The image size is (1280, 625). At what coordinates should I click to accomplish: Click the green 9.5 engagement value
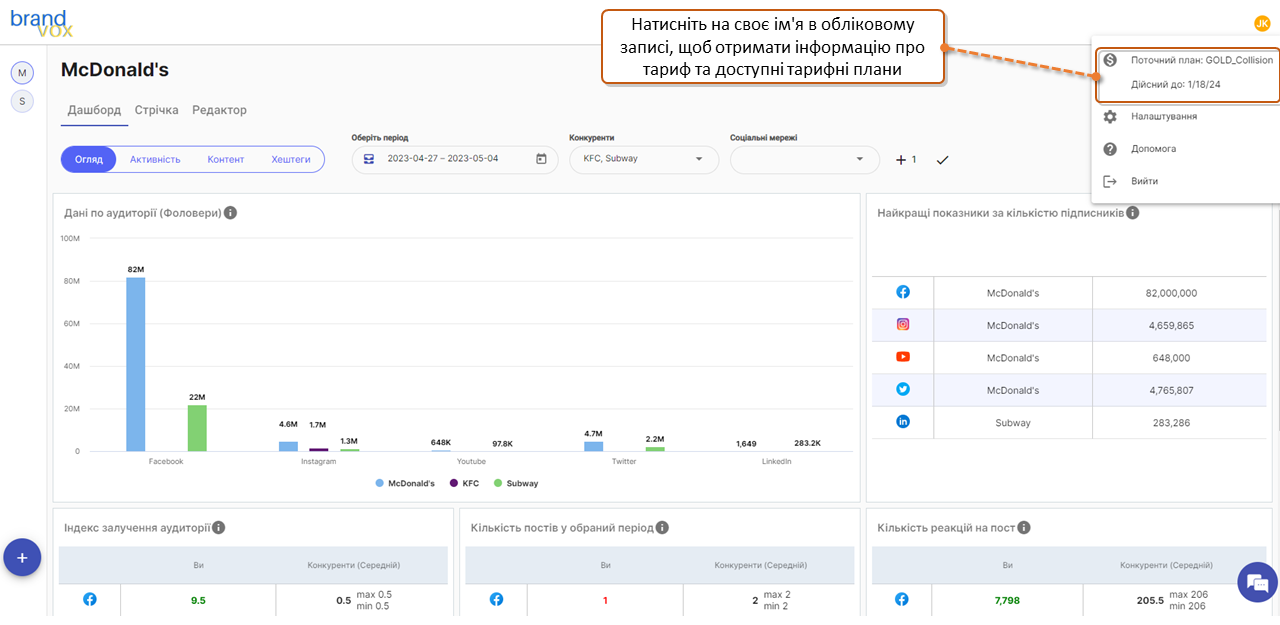(198, 600)
